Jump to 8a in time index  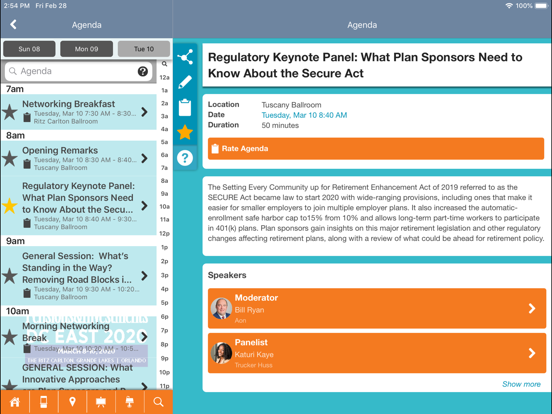point(164,181)
